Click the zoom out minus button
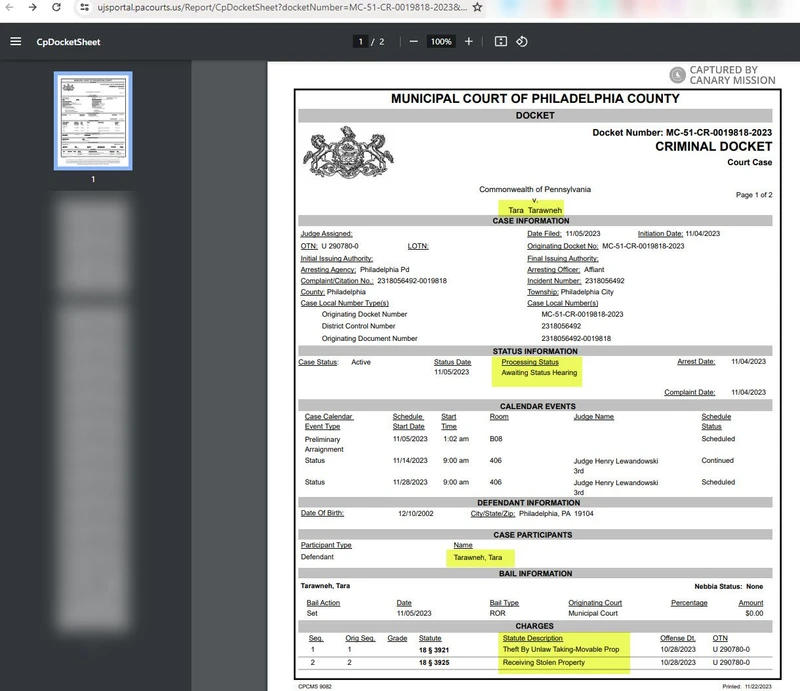 pyautogui.click(x=413, y=42)
